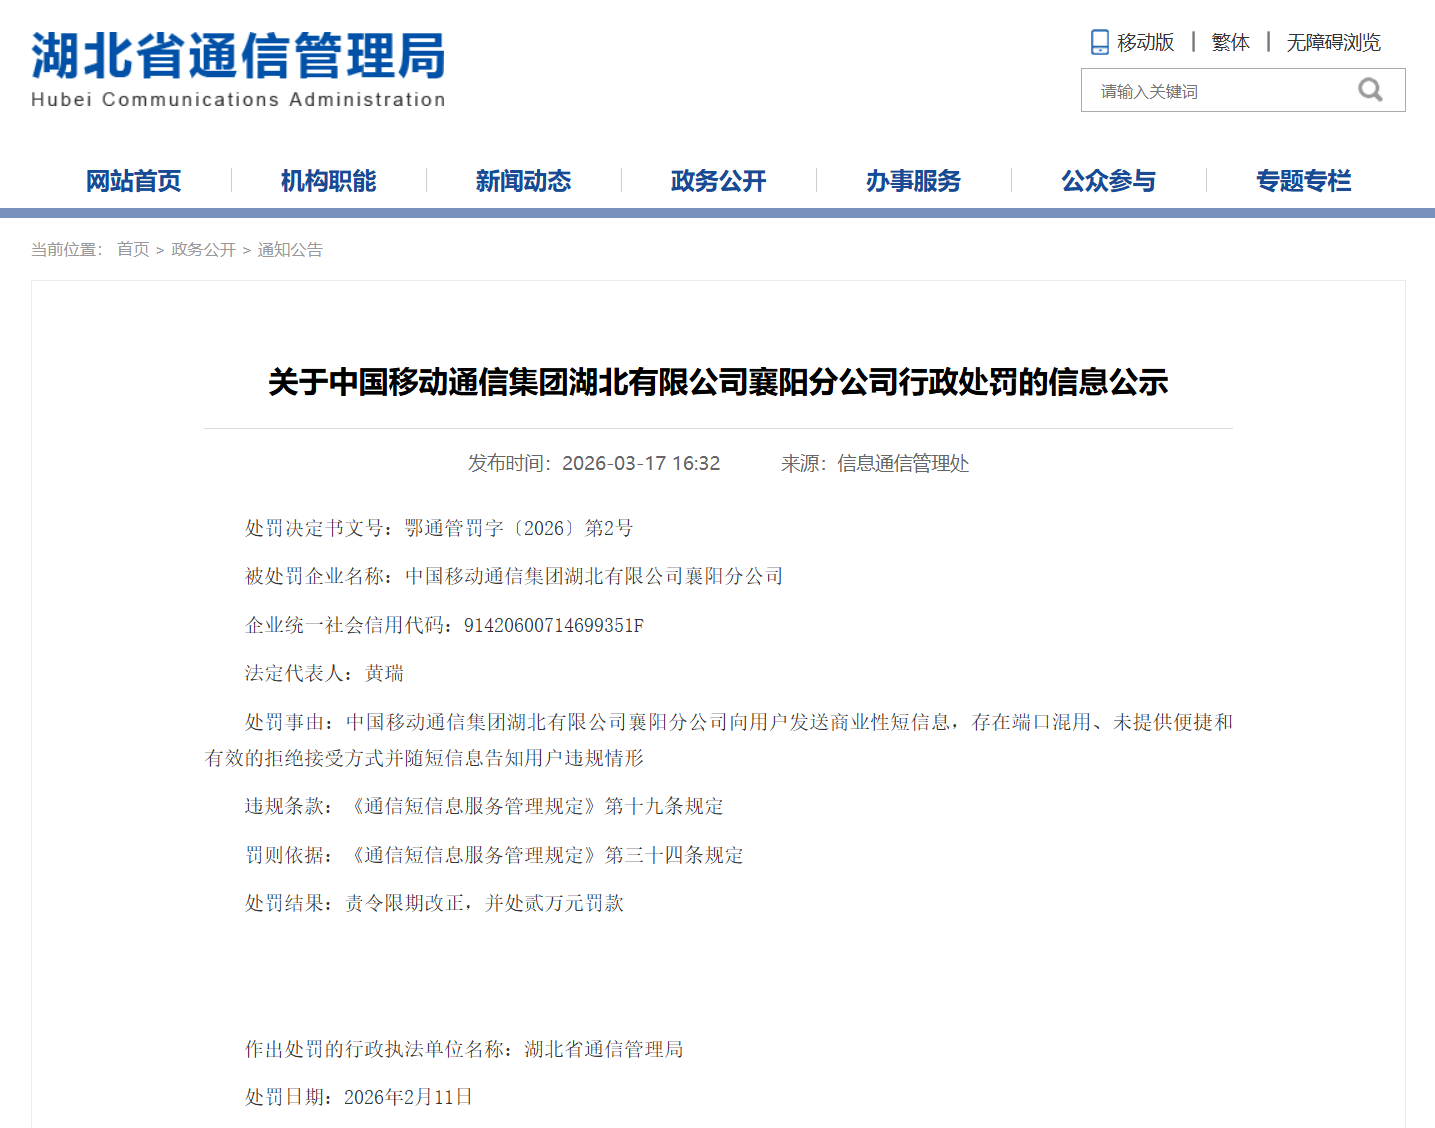Click the credit code 91420600714699351F

[x=554, y=625]
